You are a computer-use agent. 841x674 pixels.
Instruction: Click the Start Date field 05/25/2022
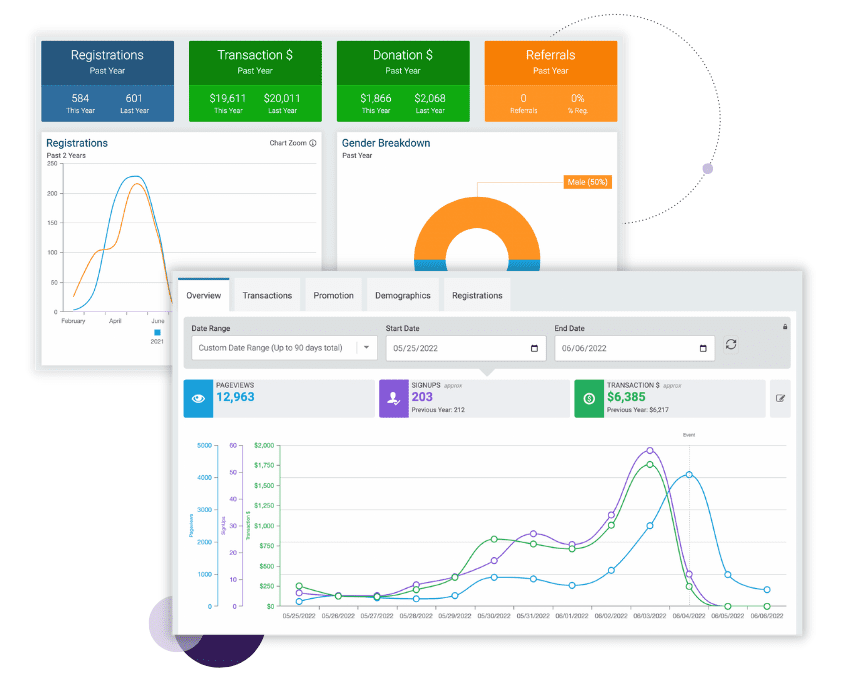click(466, 349)
